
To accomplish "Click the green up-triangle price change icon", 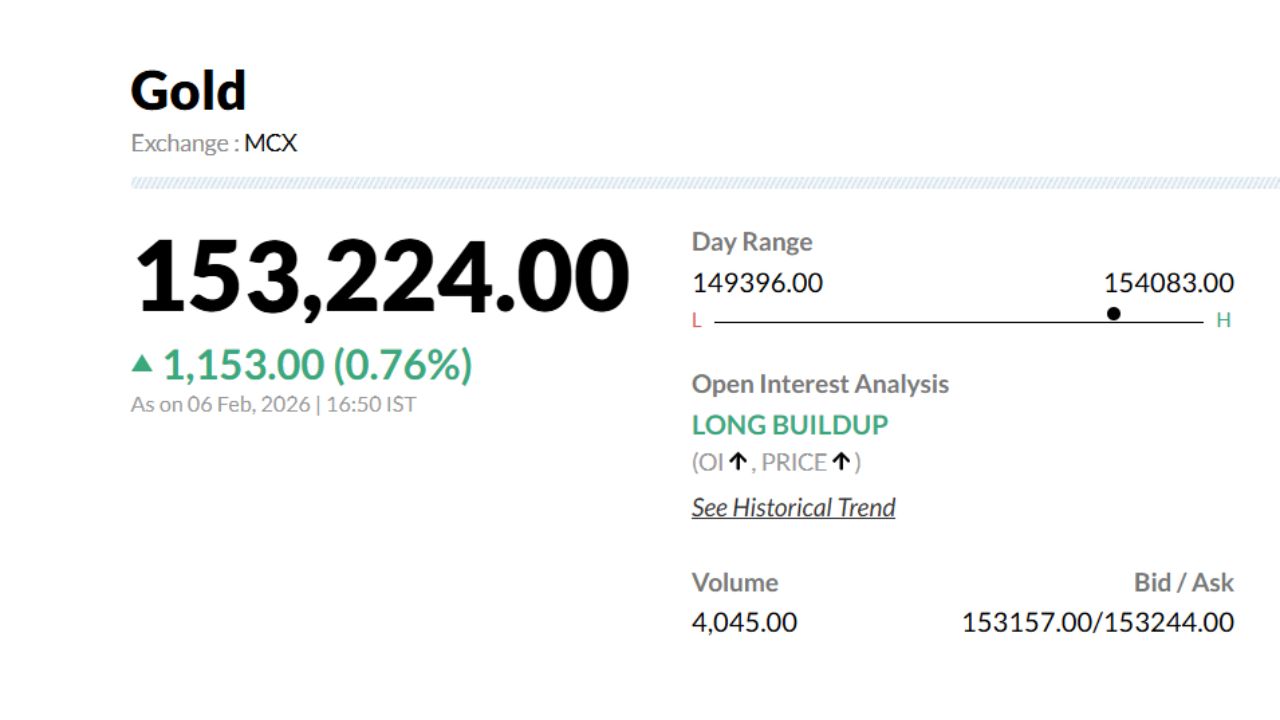I will click(x=142, y=364).
